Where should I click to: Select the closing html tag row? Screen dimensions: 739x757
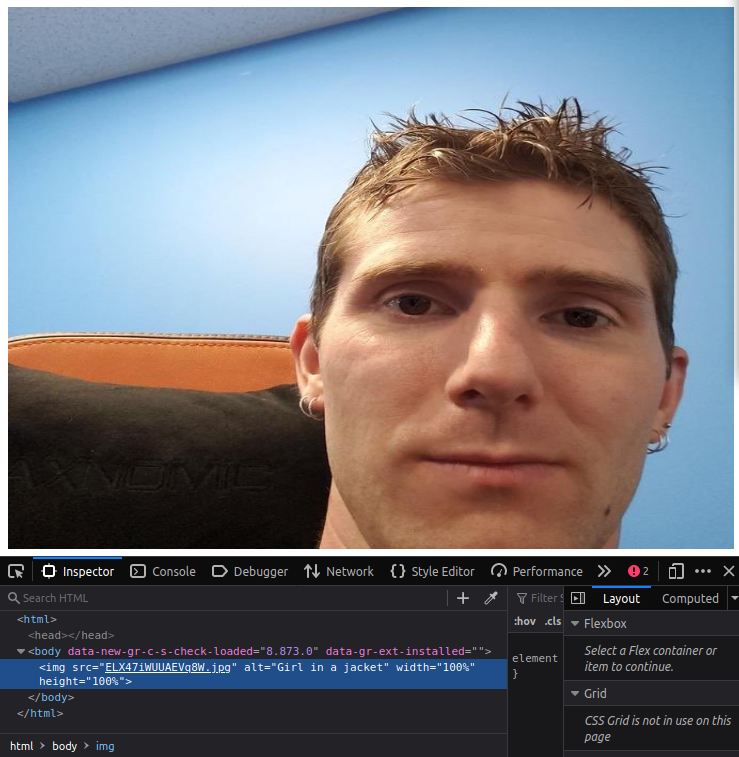click(x=253, y=714)
